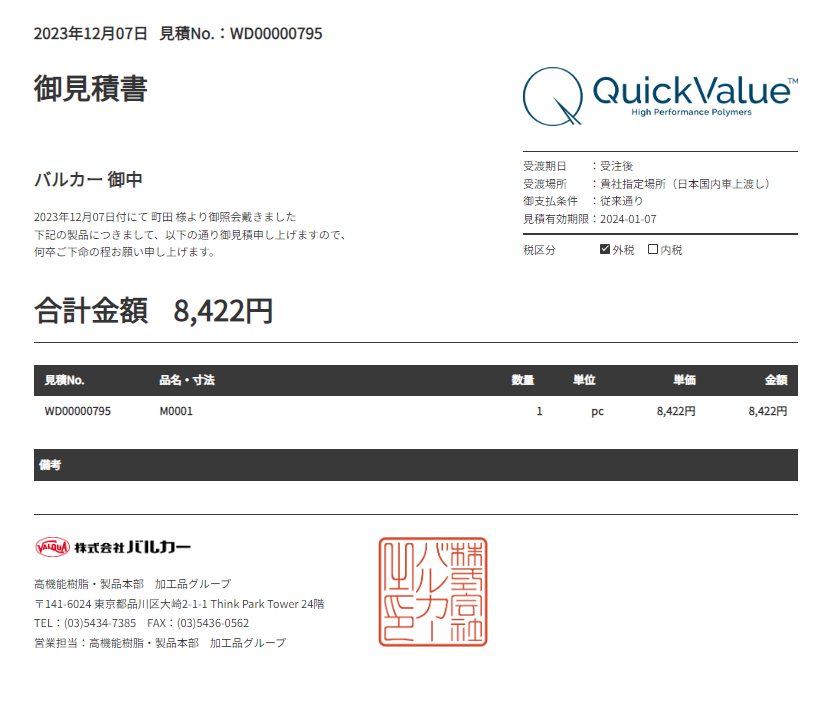
Task: Select the 株式会社バルカー footer logo
Action: coord(110,547)
